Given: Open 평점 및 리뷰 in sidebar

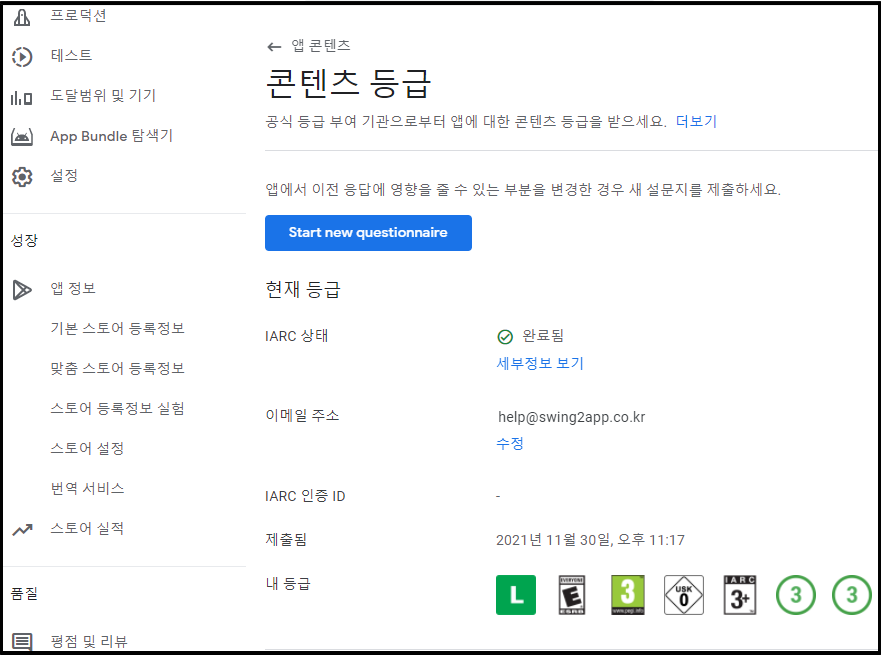Looking at the screenshot, I should pyautogui.click(x=89, y=641).
